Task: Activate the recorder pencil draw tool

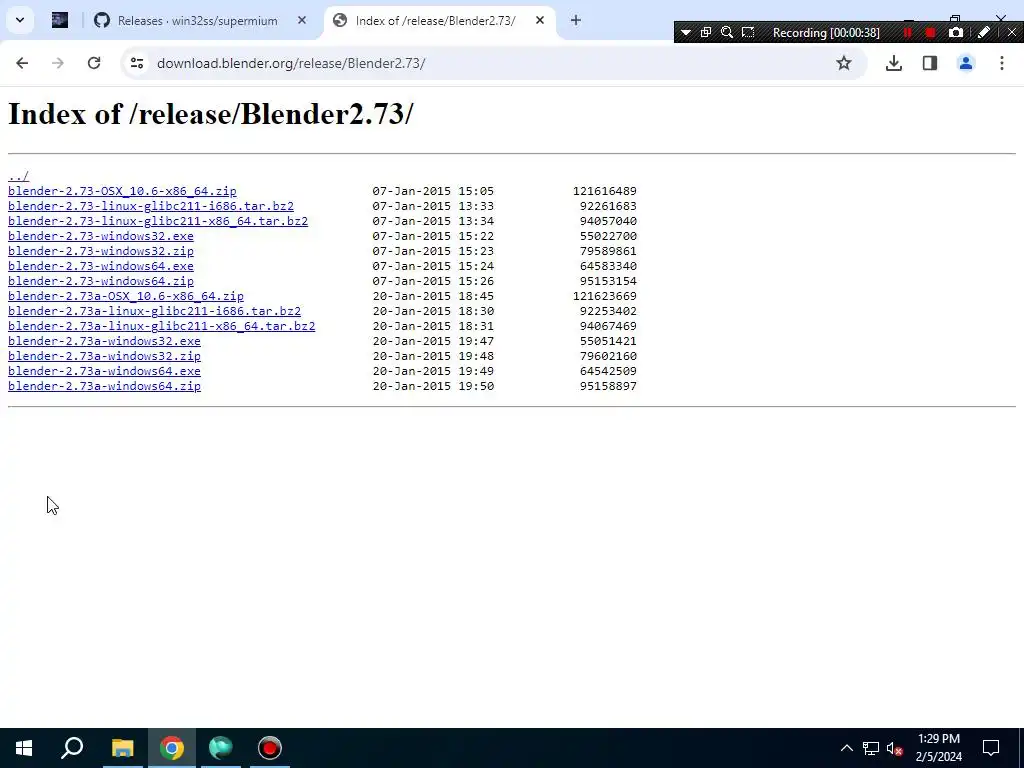Action: point(984,32)
